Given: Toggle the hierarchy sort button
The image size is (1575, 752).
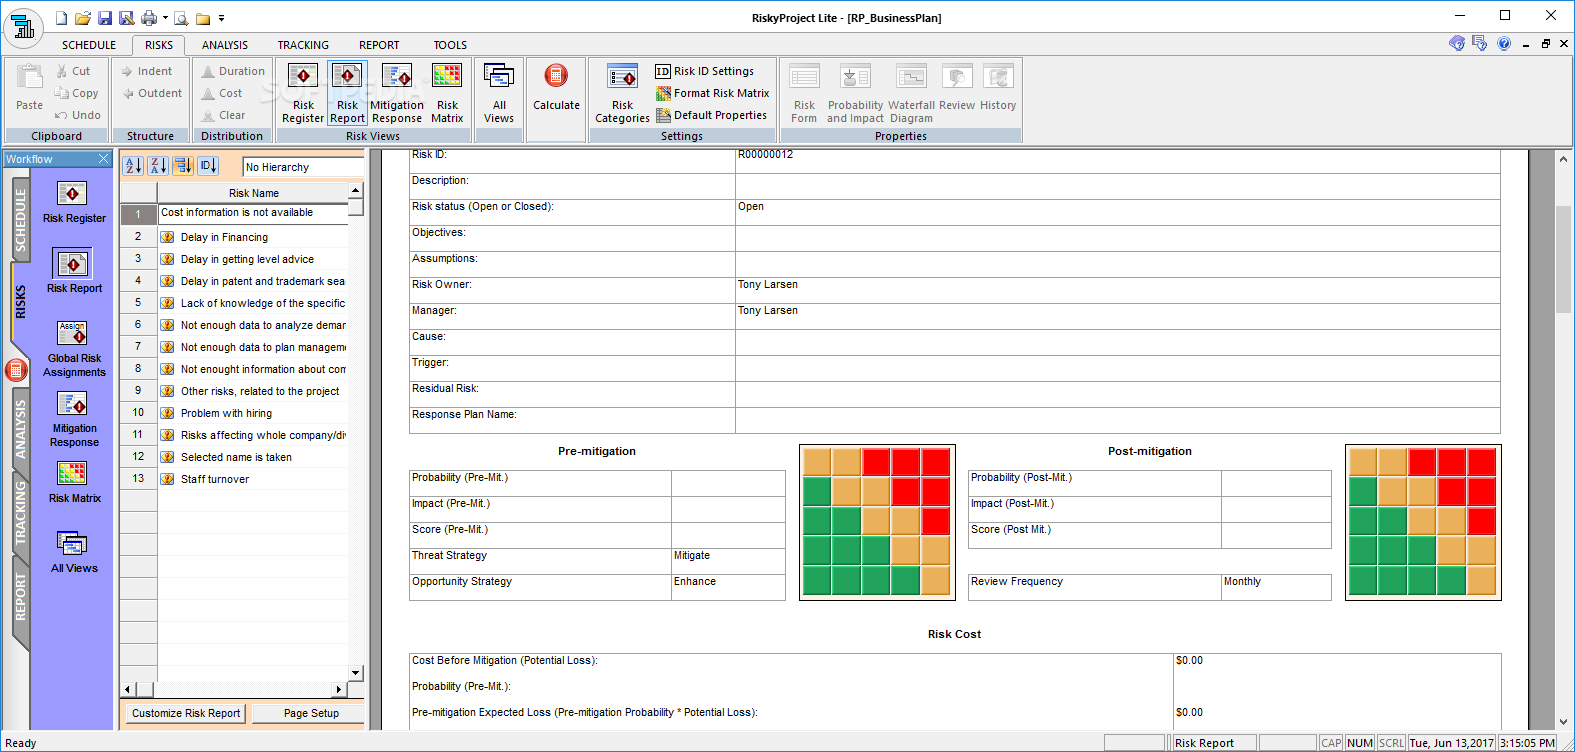Looking at the screenshot, I should [x=183, y=166].
